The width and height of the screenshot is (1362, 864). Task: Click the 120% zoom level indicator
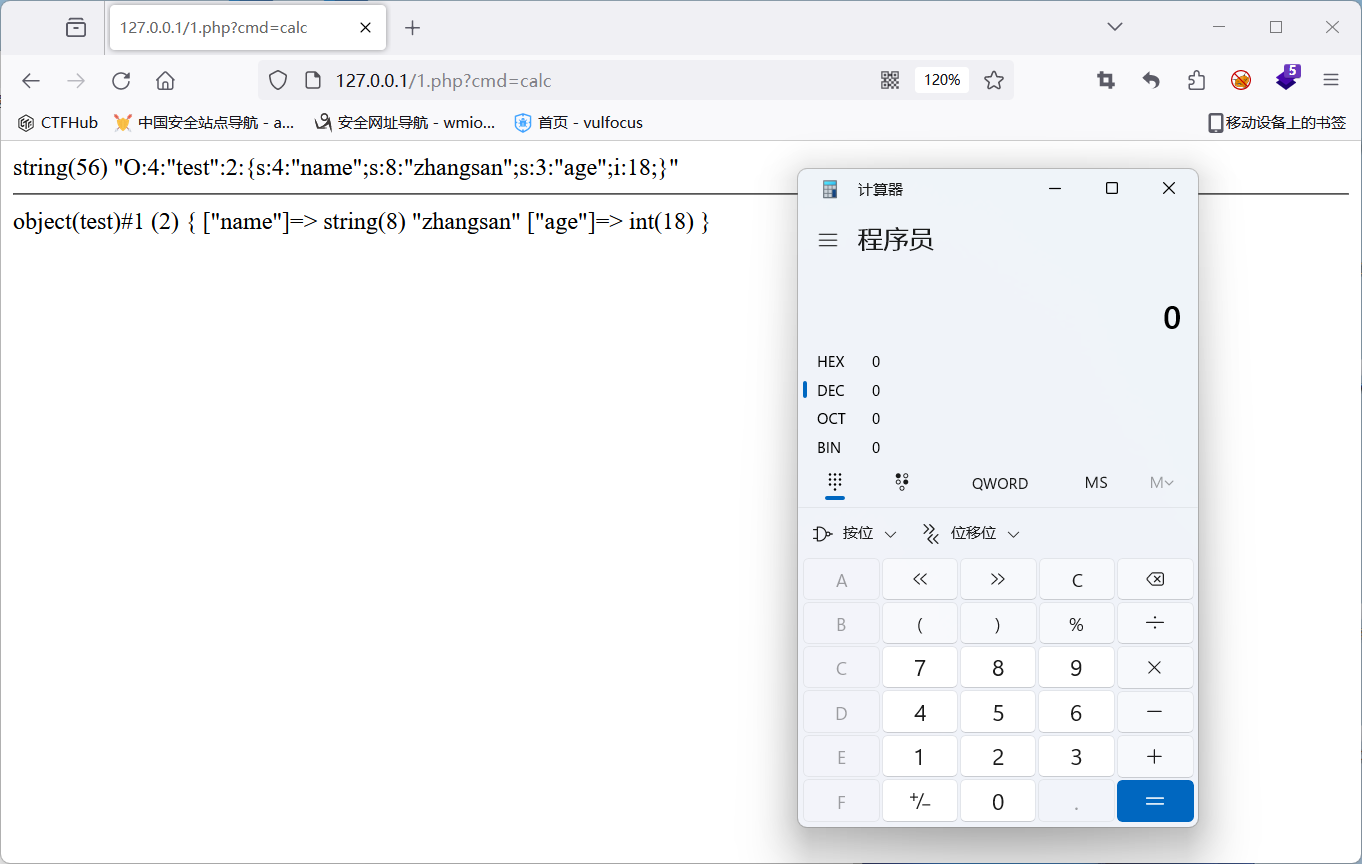coord(942,80)
